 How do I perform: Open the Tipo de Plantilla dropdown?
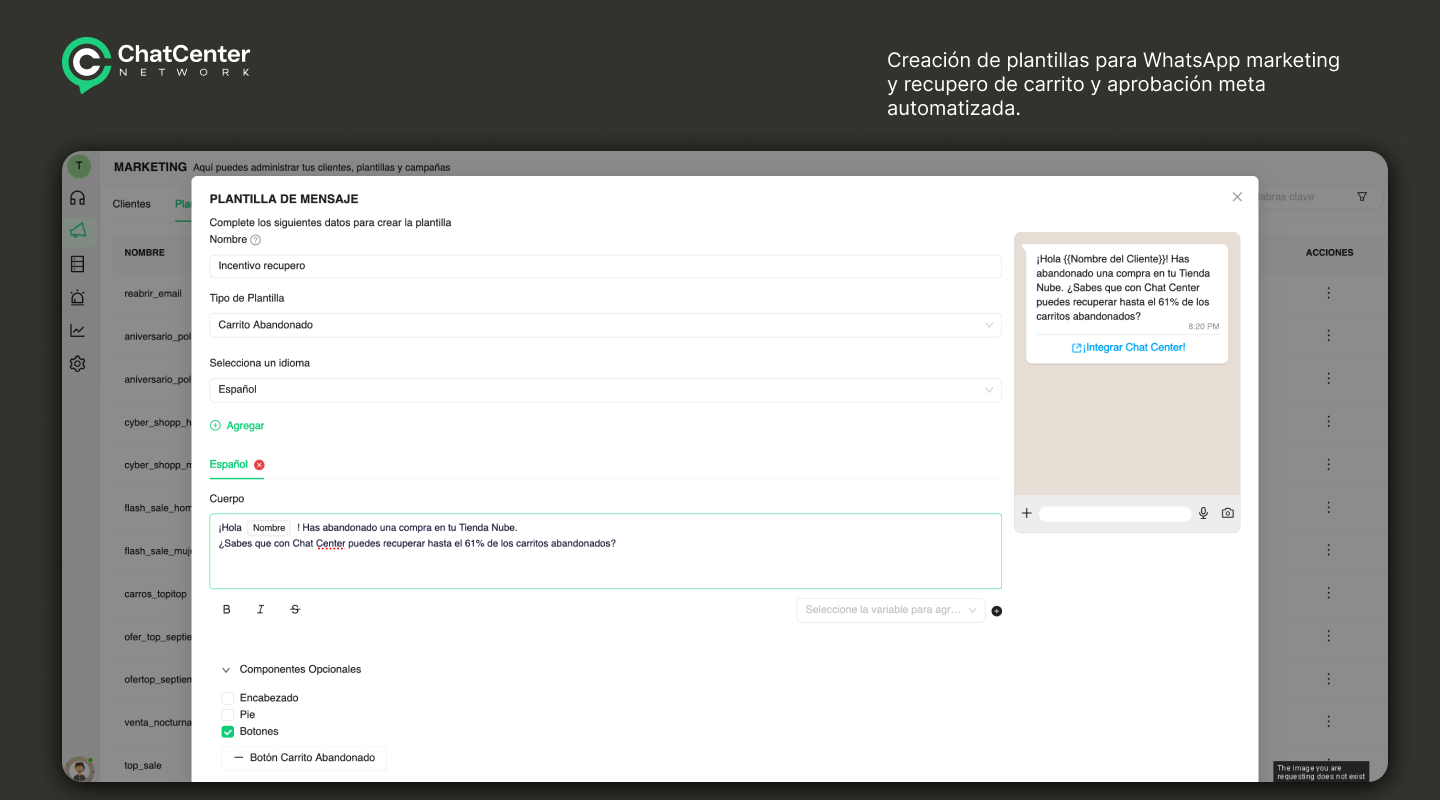point(605,325)
